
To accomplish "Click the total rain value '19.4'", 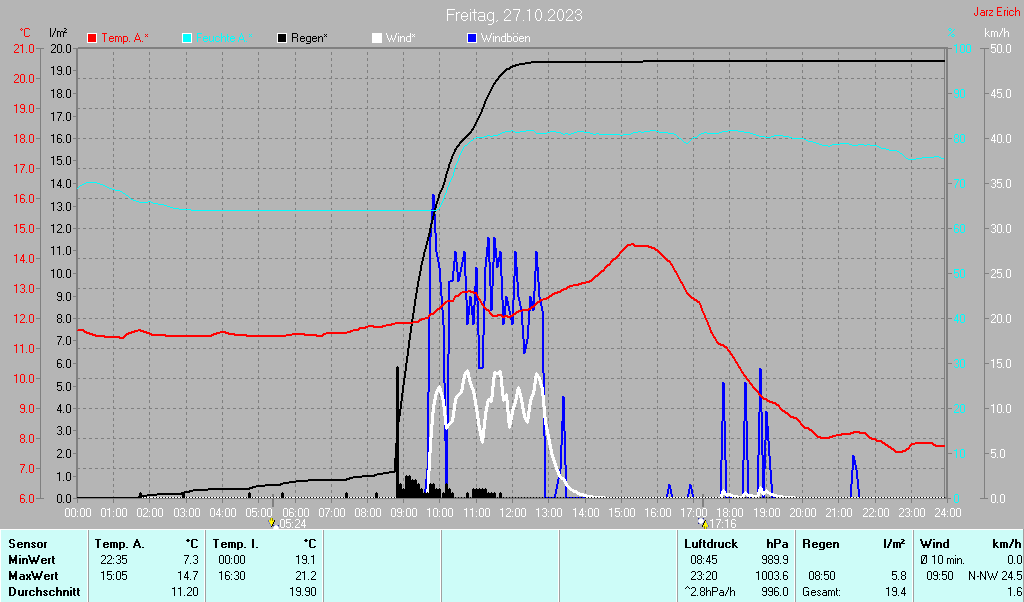I will pyautogui.click(x=896, y=592).
